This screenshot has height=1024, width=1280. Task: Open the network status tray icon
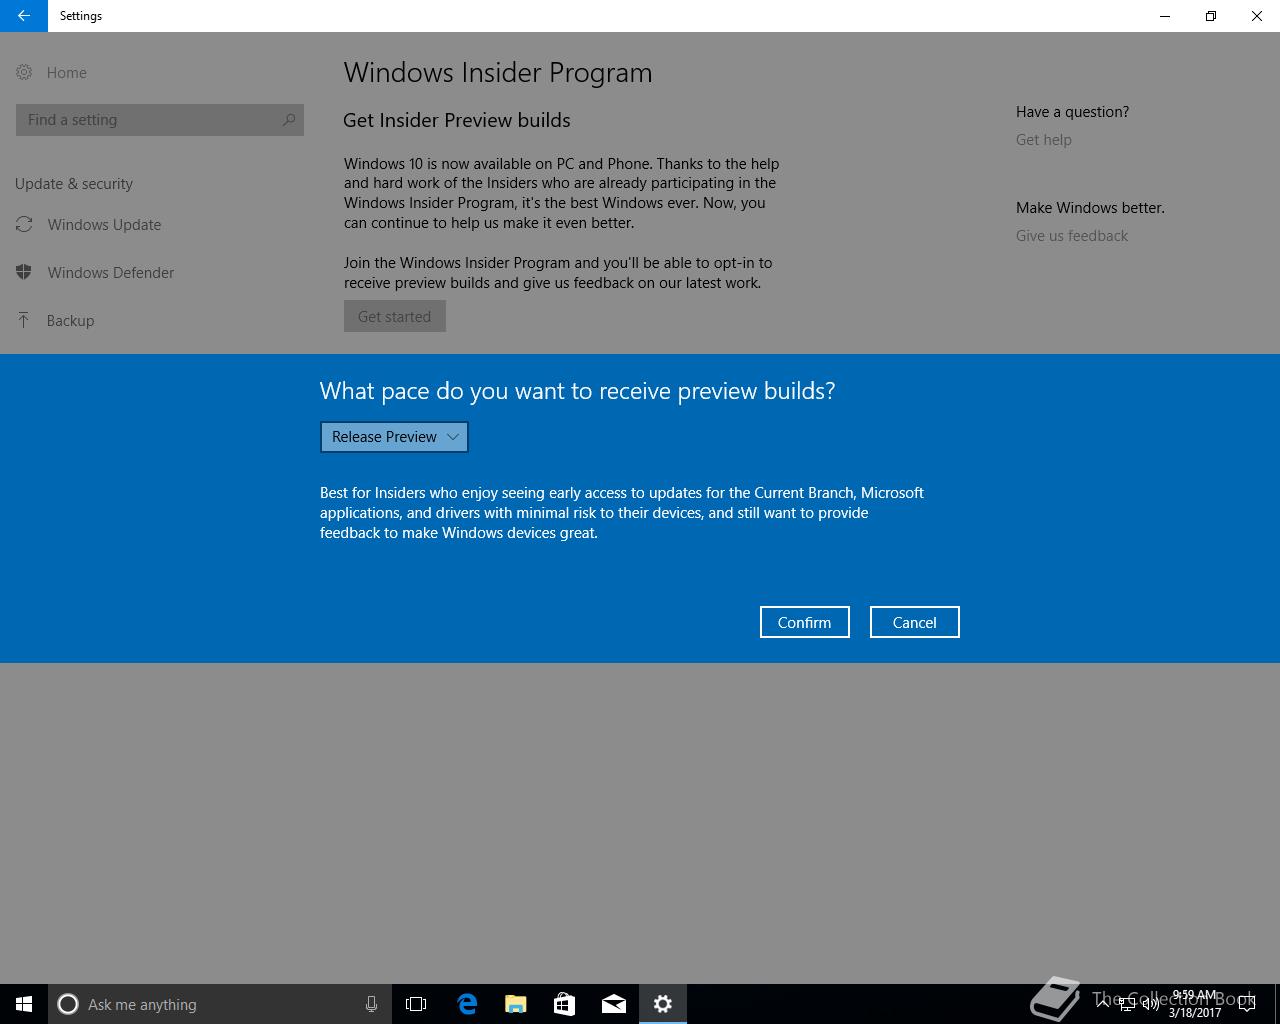pos(1127,1004)
